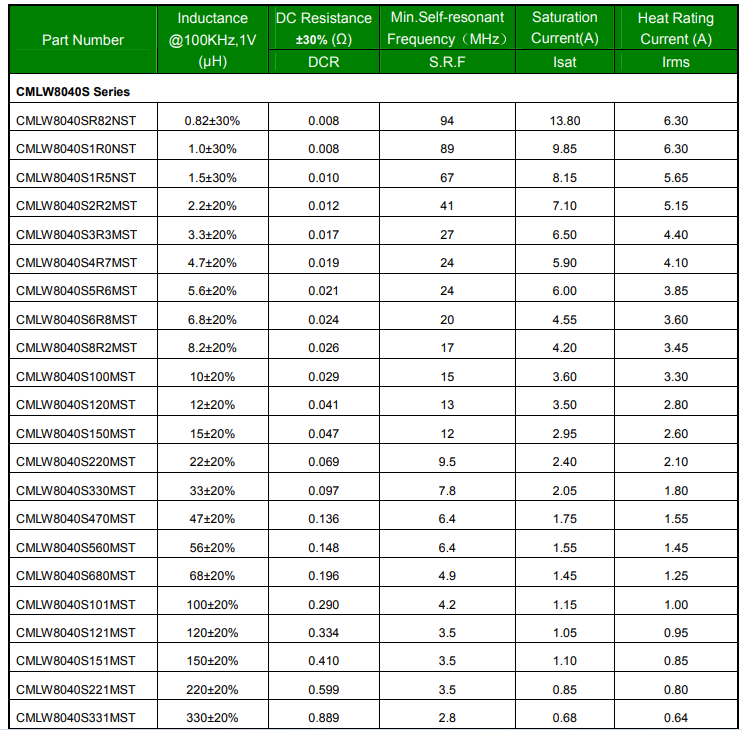
Task: Select DCR value 0.017
Action: [x=324, y=235]
